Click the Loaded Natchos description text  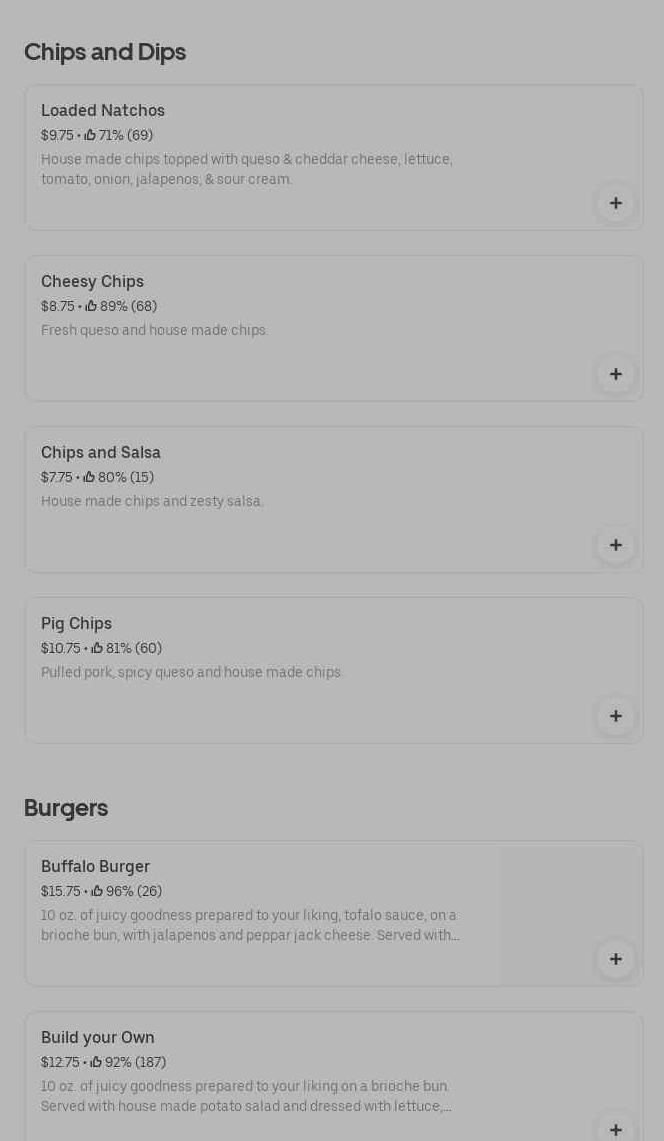(246, 169)
